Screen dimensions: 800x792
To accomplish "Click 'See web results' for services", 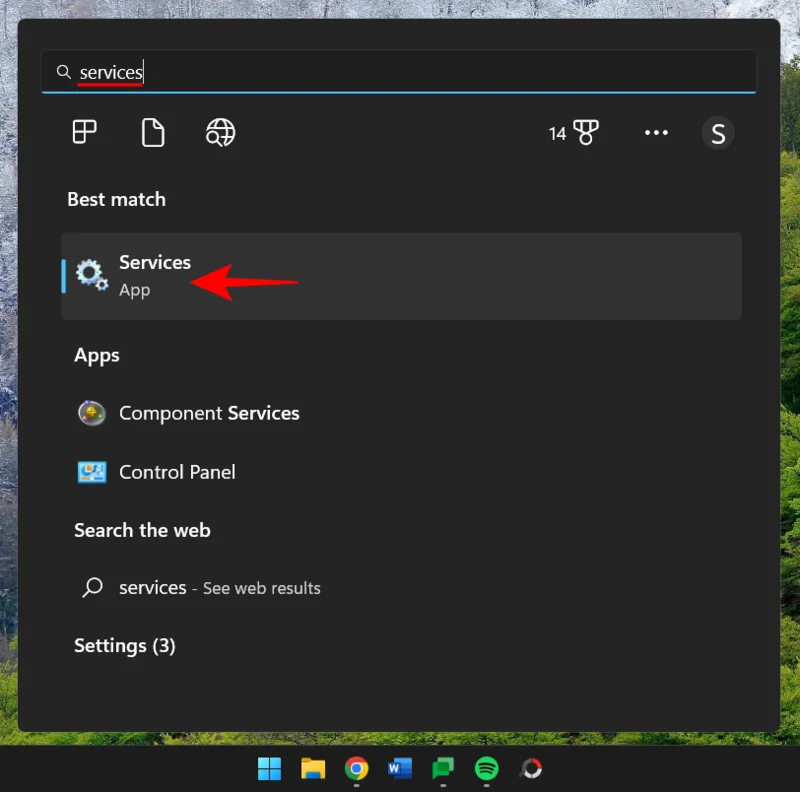I will 261,588.
